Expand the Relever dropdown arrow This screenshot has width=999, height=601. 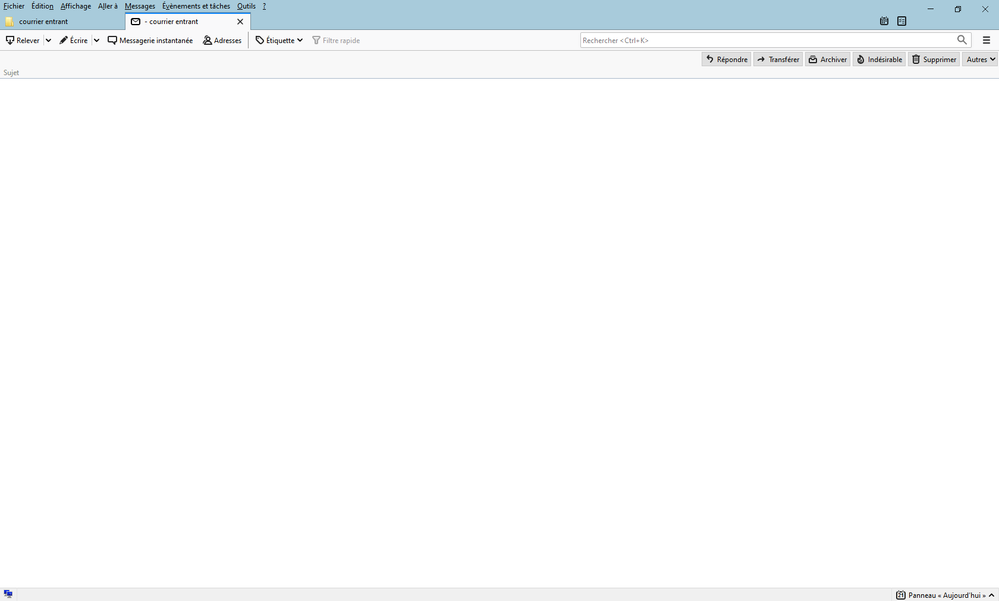48,40
